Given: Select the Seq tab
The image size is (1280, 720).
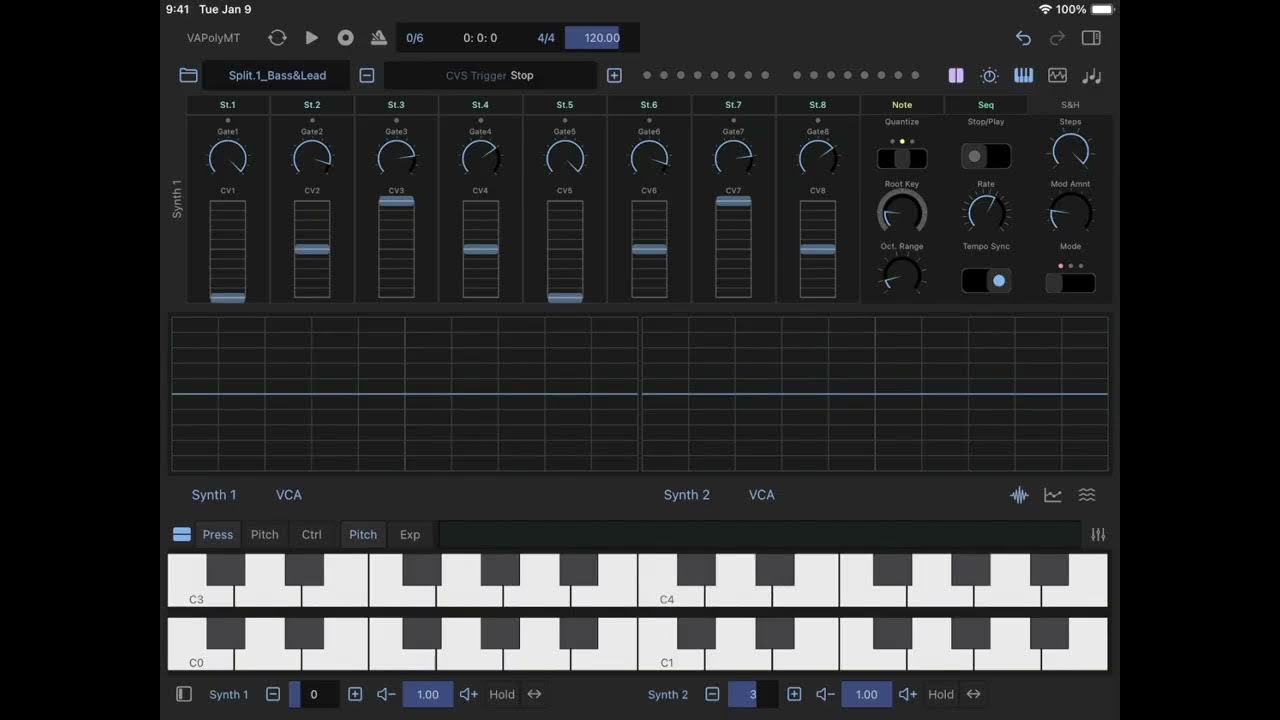Looking at the screenshot, I should tap(986, 105).
